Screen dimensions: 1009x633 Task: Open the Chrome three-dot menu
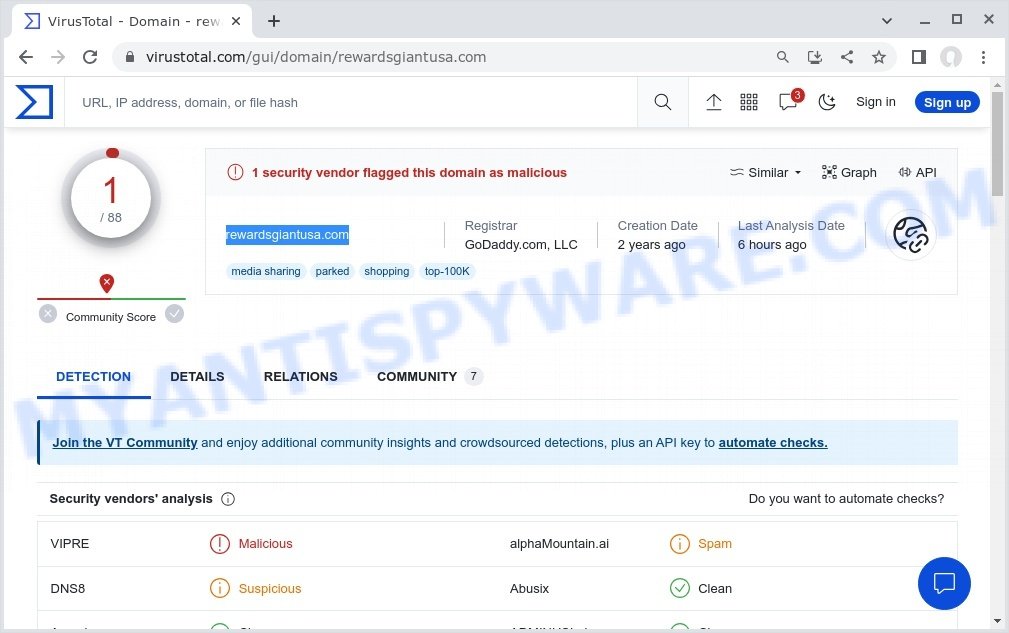coord(983,57)
